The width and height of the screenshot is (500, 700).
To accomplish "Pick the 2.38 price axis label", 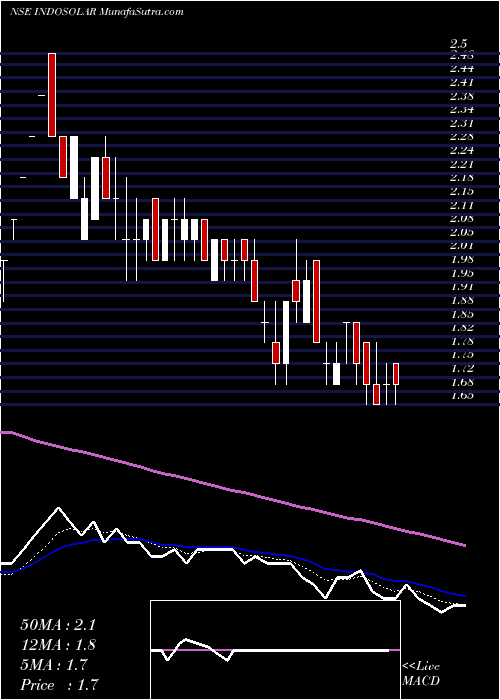I will tap(462, 96).
